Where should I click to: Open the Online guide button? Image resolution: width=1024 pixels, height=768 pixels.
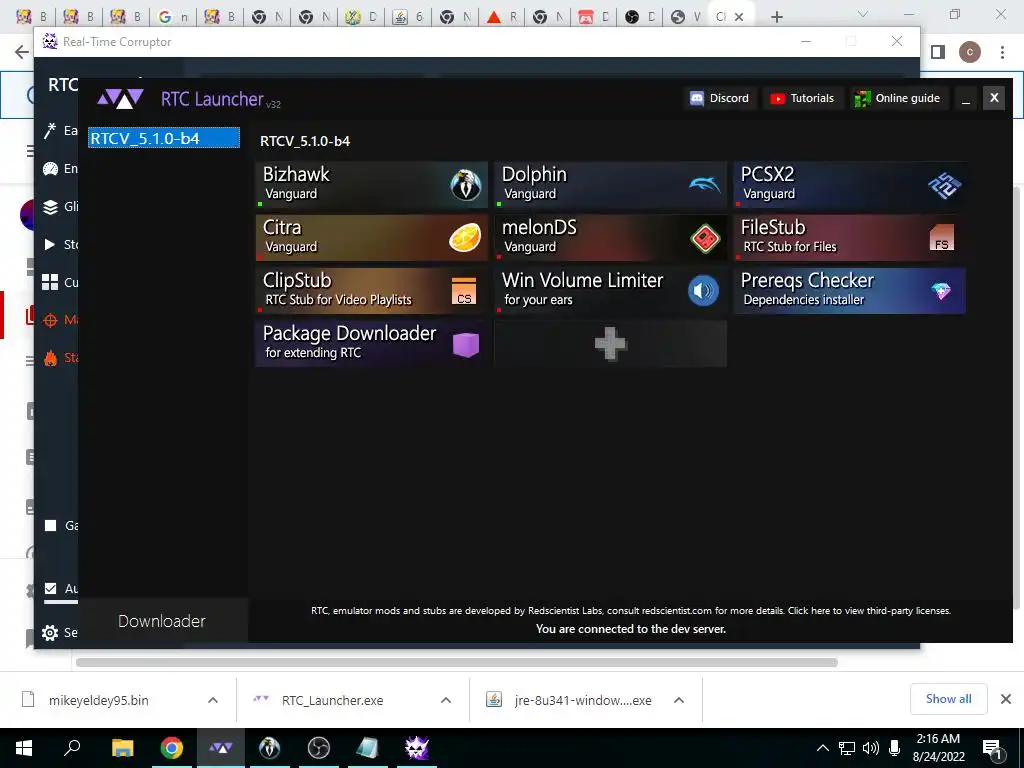[x=899, y=98]
